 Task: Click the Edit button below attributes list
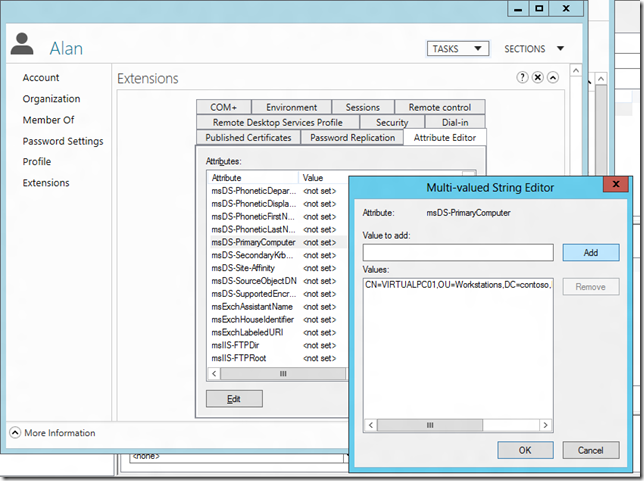pyautogui.click(x=233, y=398)
